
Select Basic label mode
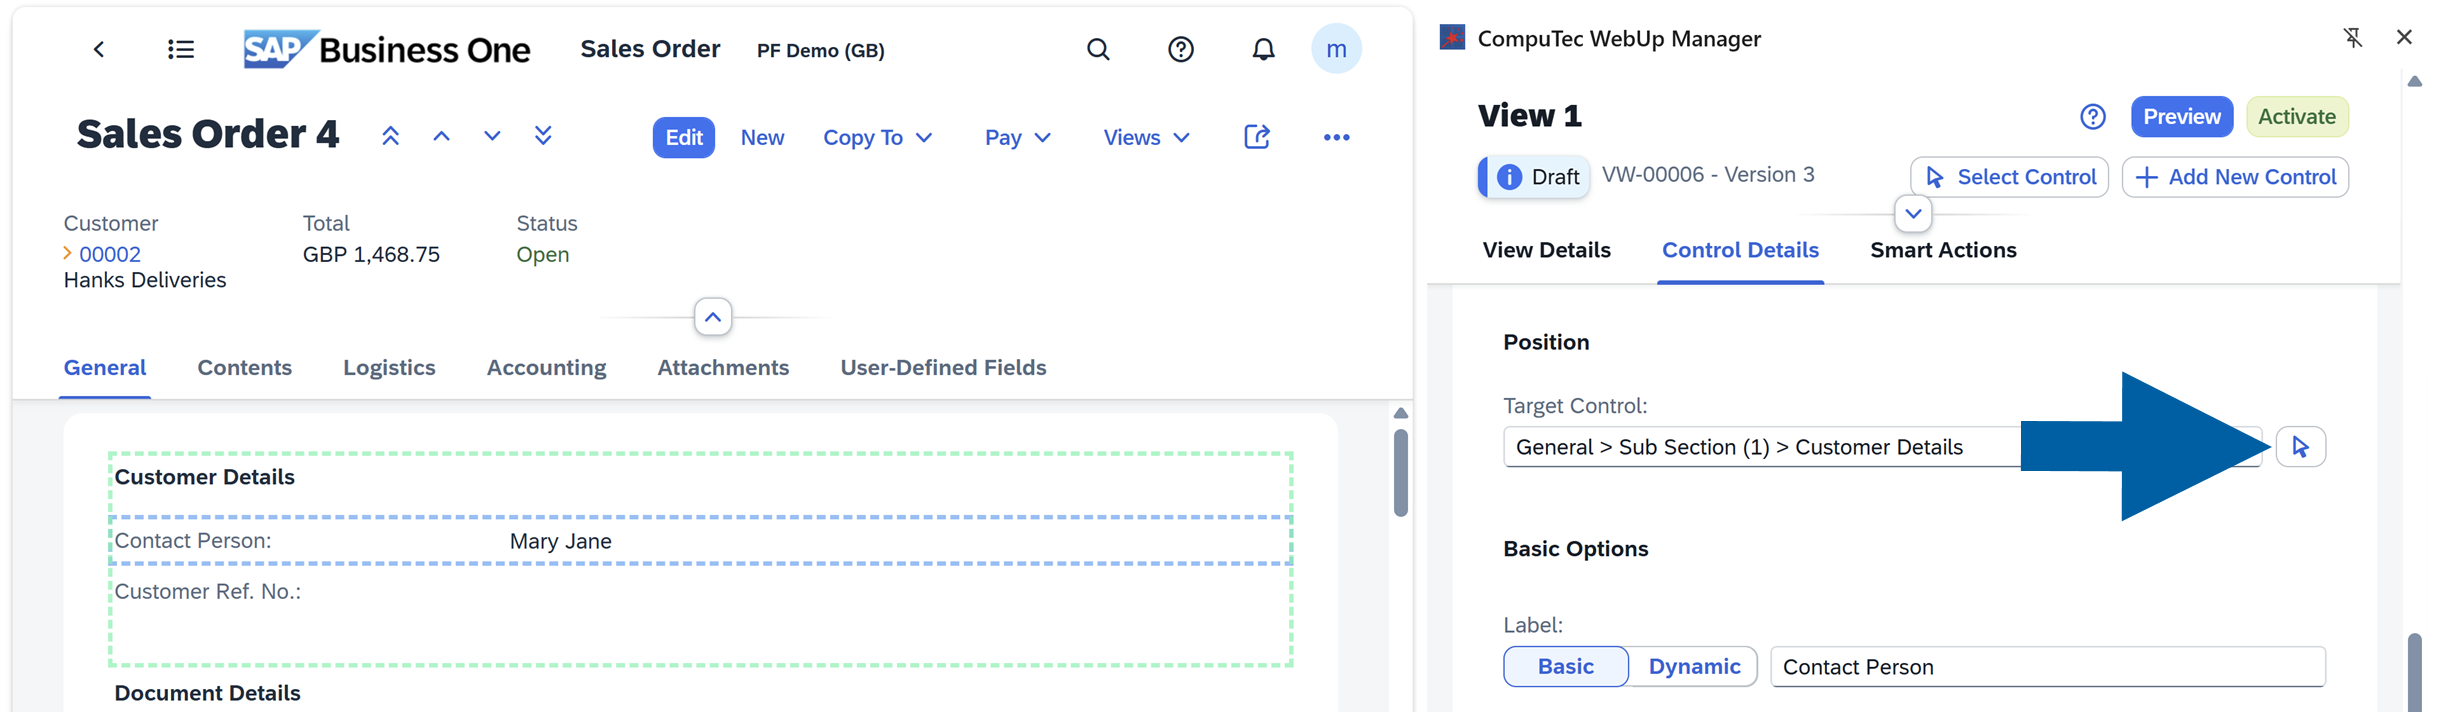coord(1565,666)
